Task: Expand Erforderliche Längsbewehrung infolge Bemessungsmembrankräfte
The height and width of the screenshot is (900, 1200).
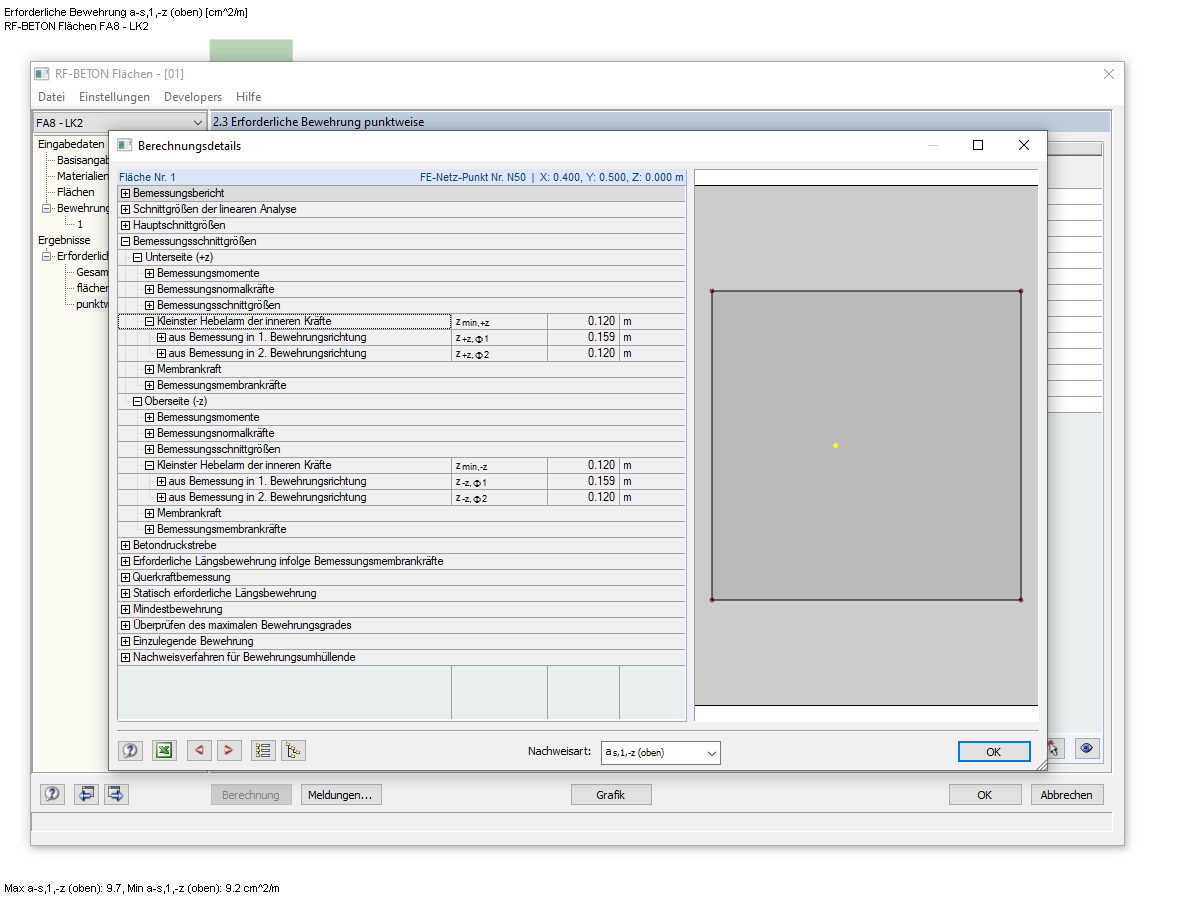Action: (x=125, y=561)
